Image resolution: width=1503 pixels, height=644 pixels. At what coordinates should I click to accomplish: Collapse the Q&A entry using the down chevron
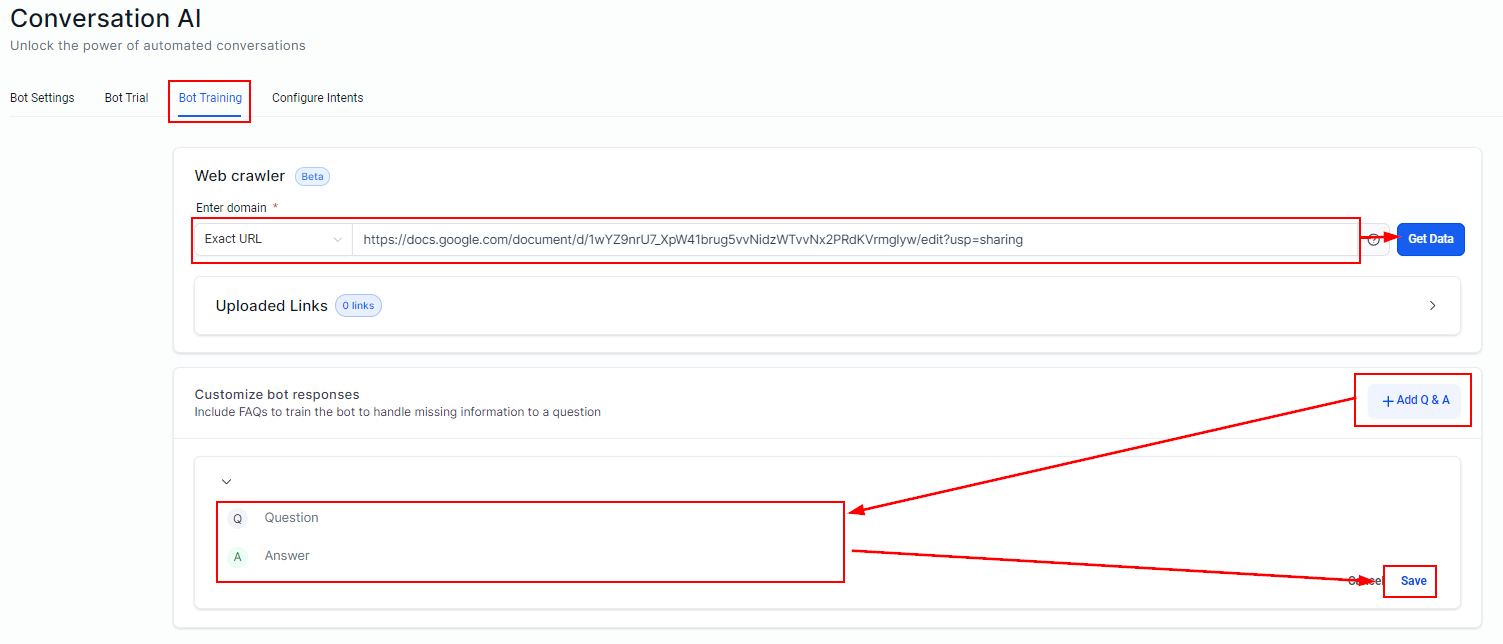pyautogui.click(x=226, y=482)
